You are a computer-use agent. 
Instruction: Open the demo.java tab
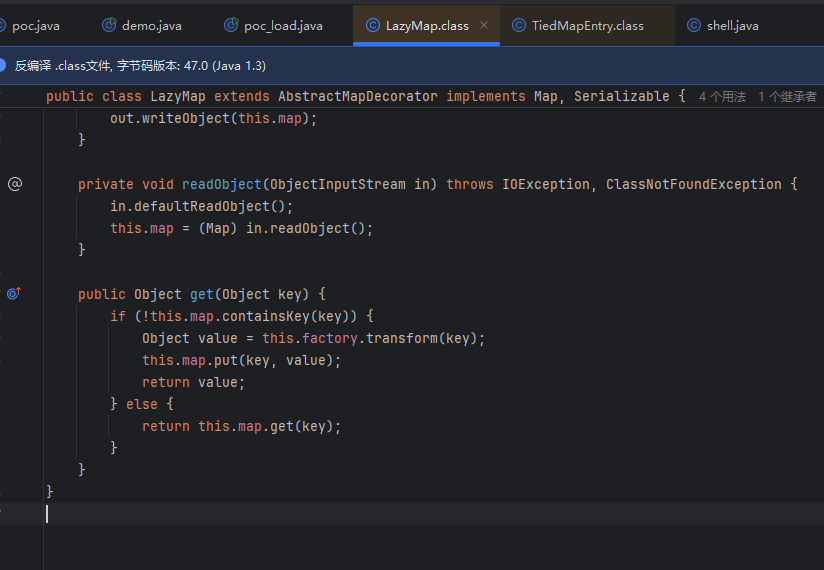point(151,25)
